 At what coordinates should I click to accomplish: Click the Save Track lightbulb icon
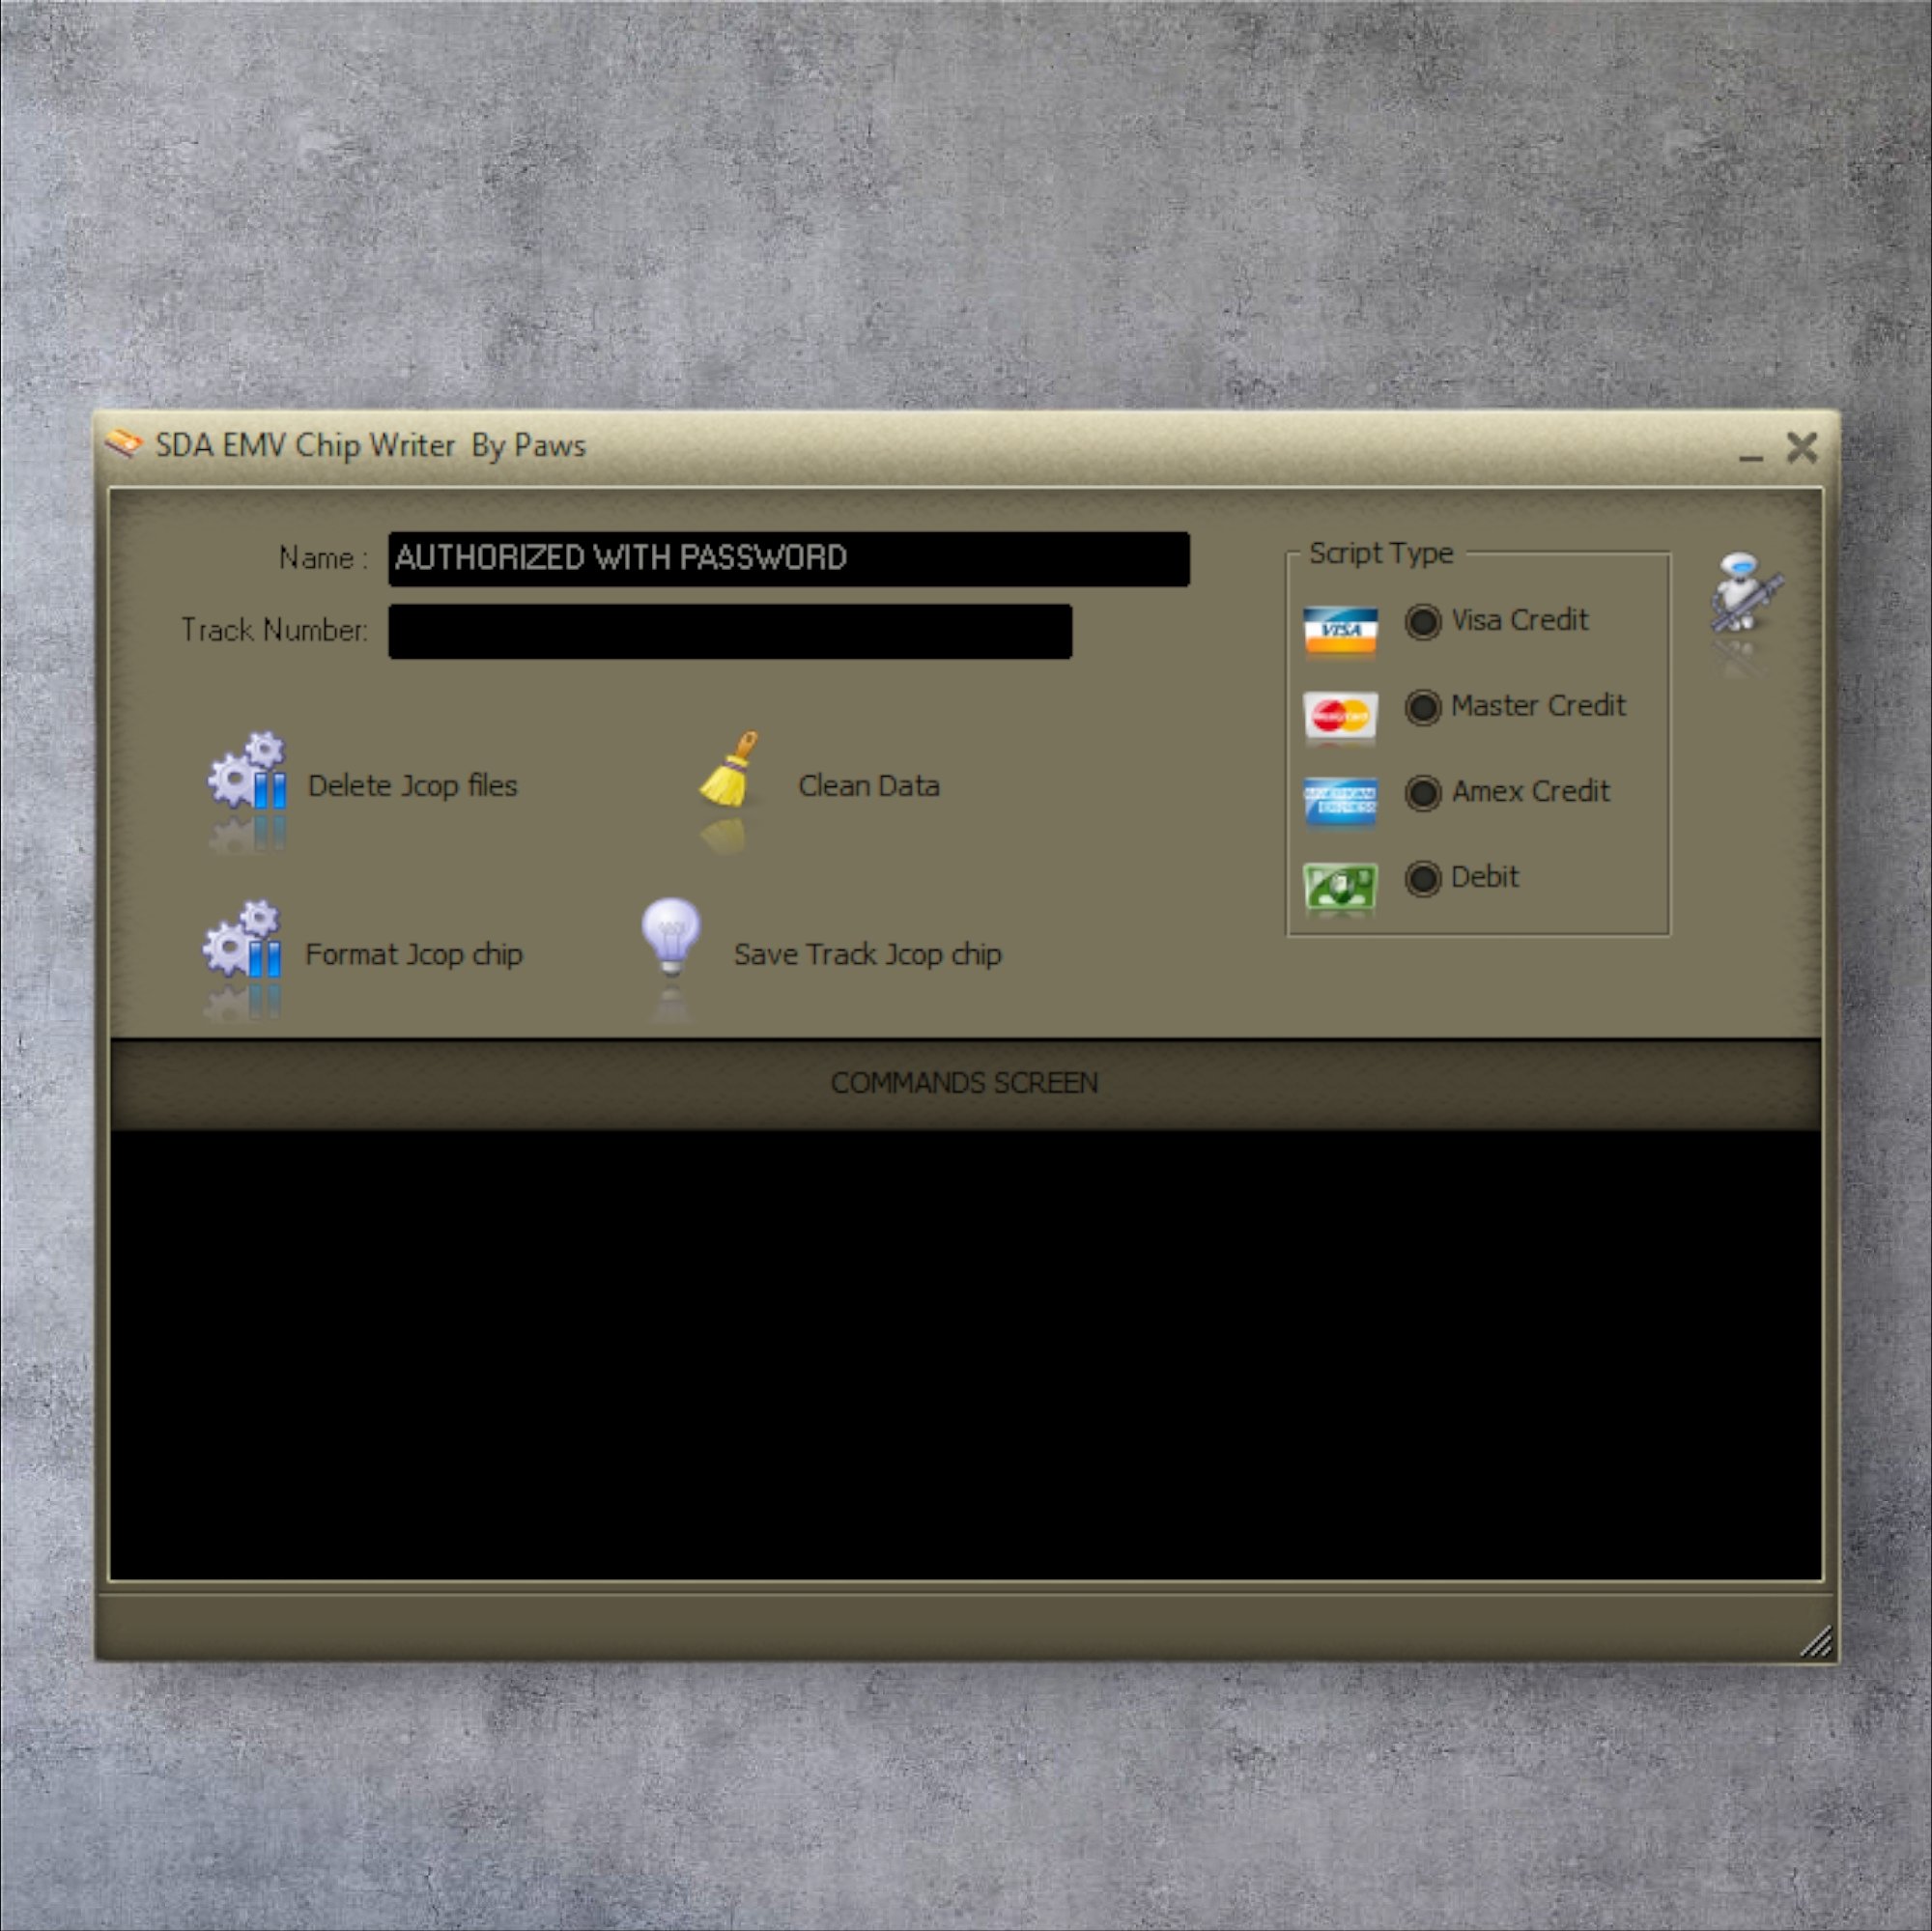(x=671, y=936)
